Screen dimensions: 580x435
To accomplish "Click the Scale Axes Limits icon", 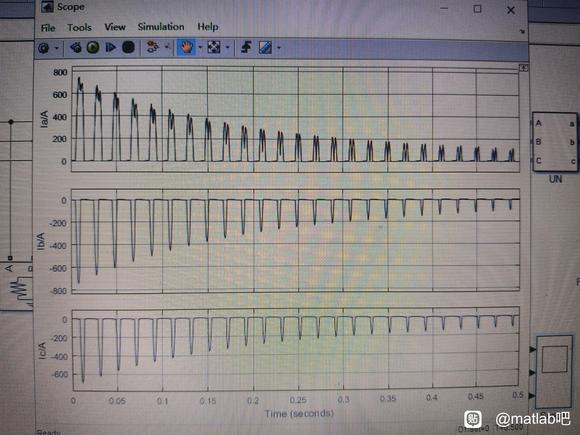I will [214, 47].
